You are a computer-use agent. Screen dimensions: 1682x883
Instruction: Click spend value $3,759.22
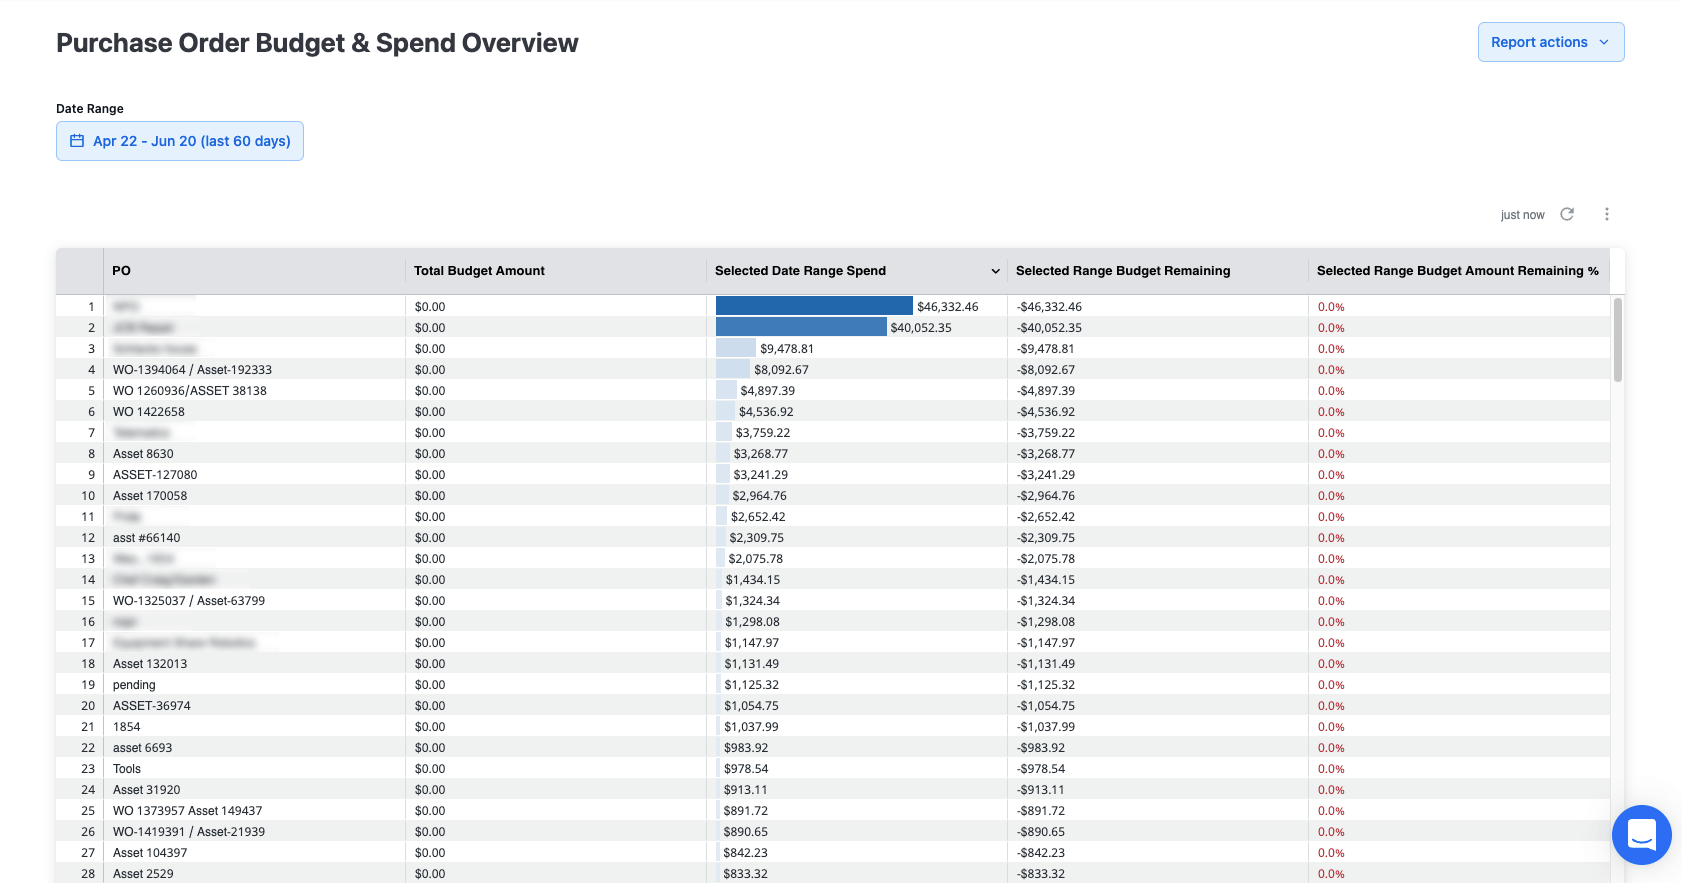coord(763,433)
